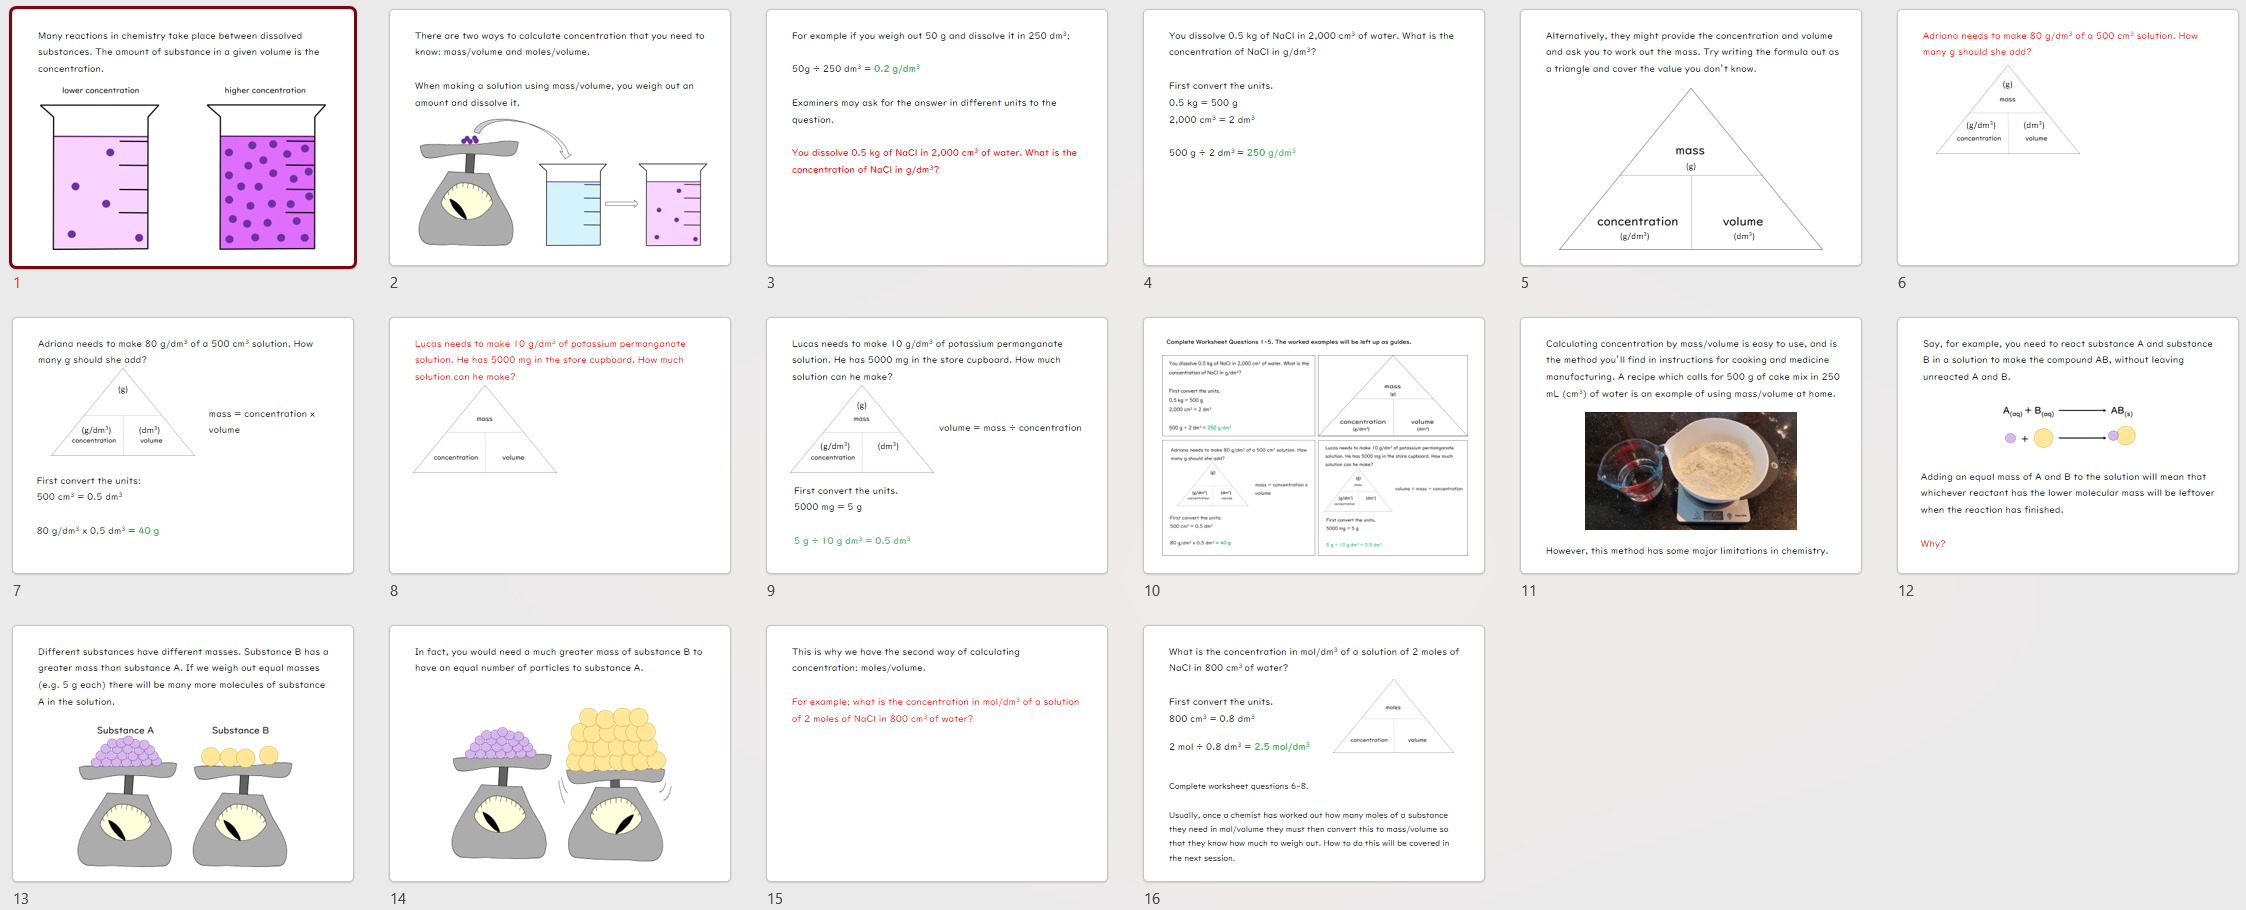The height and width of the screenshot is (910, 2246).
Task: Open slide 4 asking NaCl concentration in g/dm³
Action: tap(1313, 135)
